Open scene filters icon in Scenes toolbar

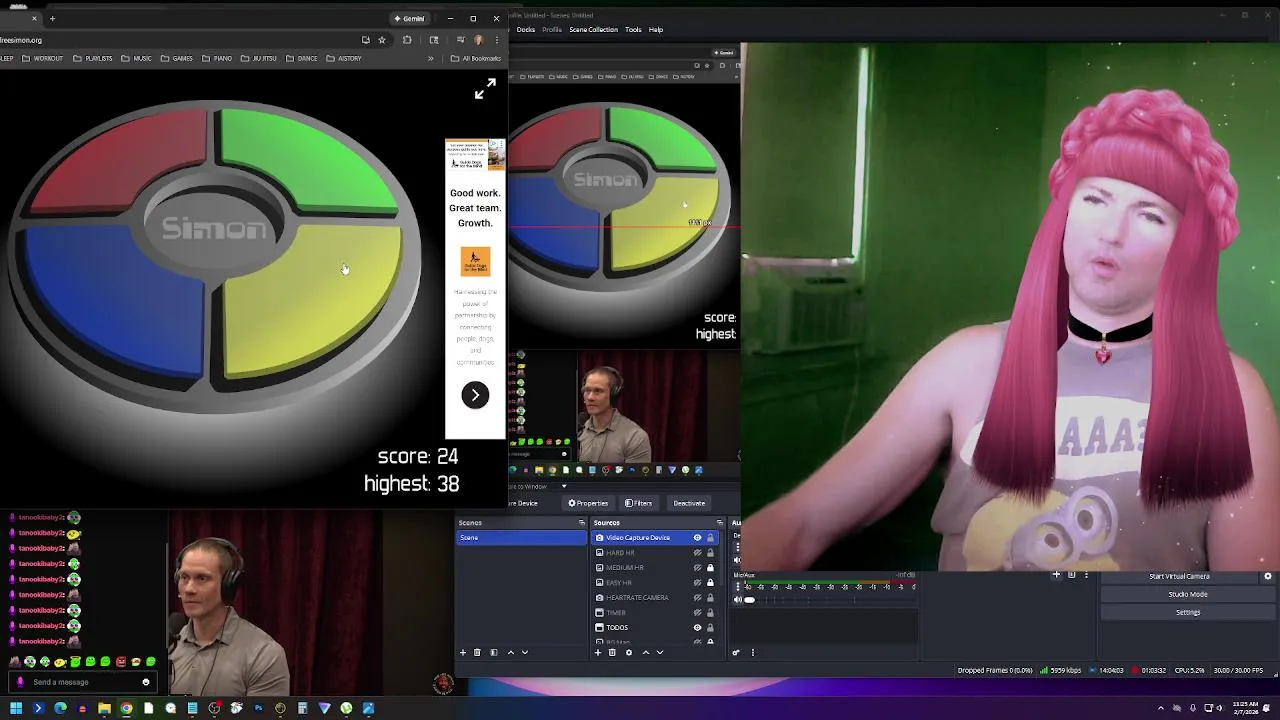pos(493,652)
